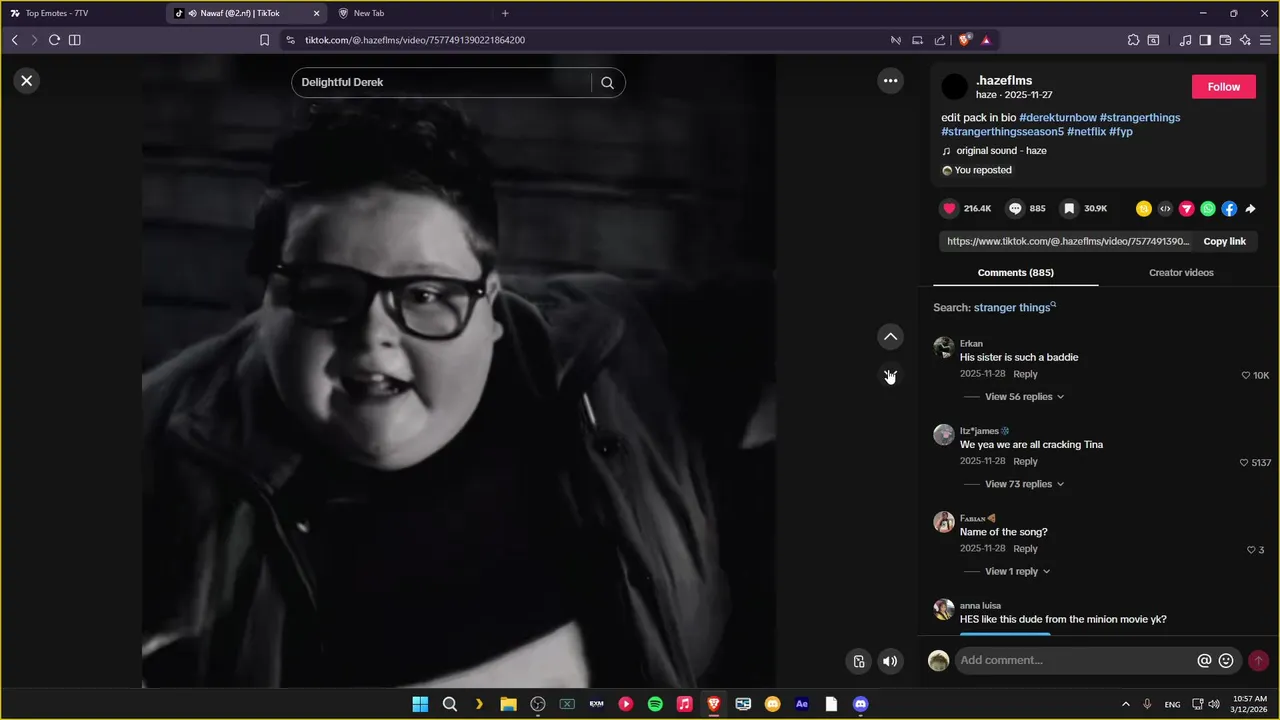This screenshot has width=1280, height=720.
Task: Like Fabian's comment with 3 likes
Action: pos(1251,550)
